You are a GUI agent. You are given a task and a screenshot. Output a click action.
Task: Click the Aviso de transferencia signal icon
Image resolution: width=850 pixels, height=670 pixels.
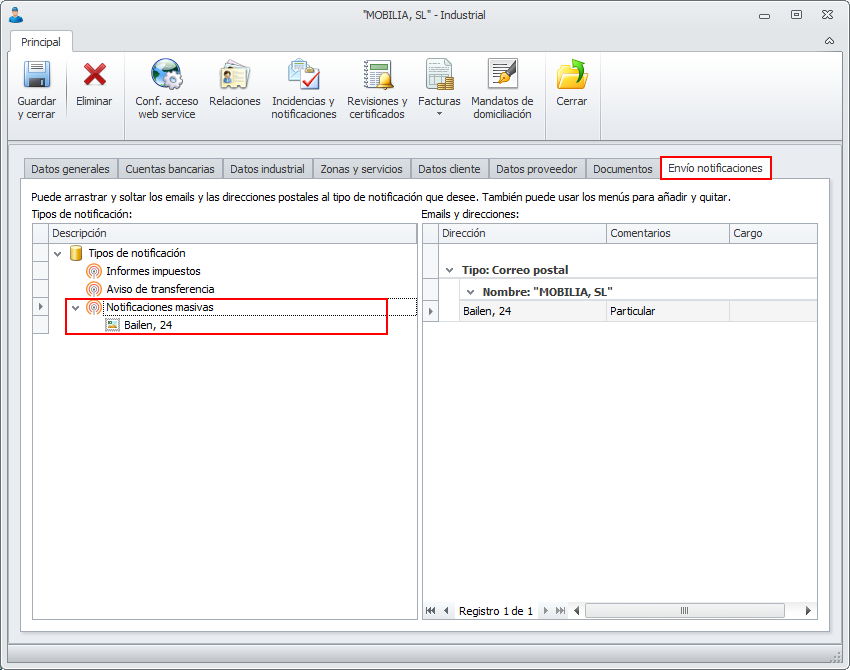point(94,289)
